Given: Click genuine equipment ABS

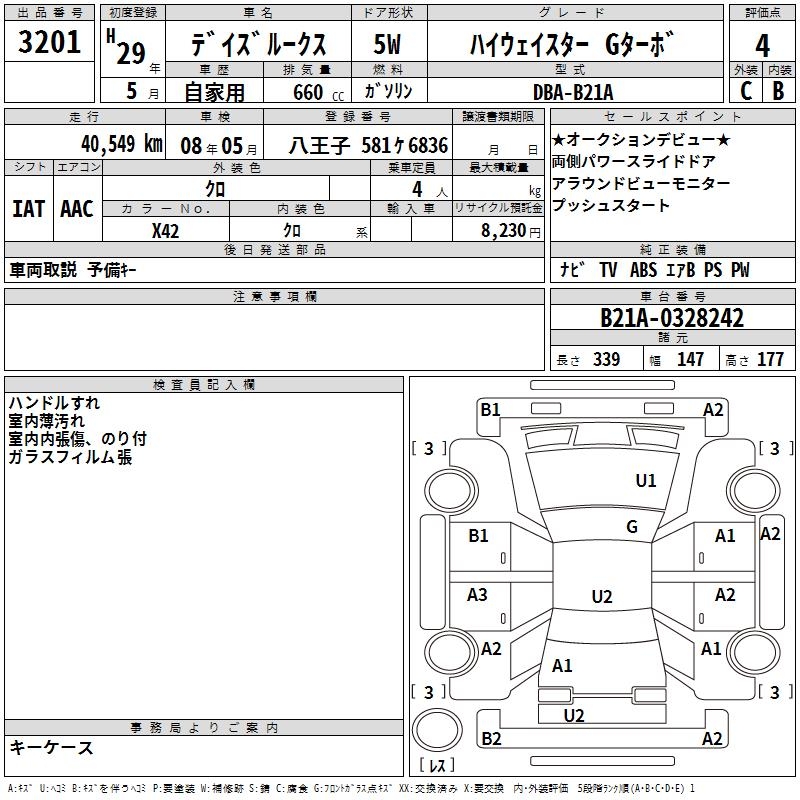Looking at the screenshot, I should [643, 269].
